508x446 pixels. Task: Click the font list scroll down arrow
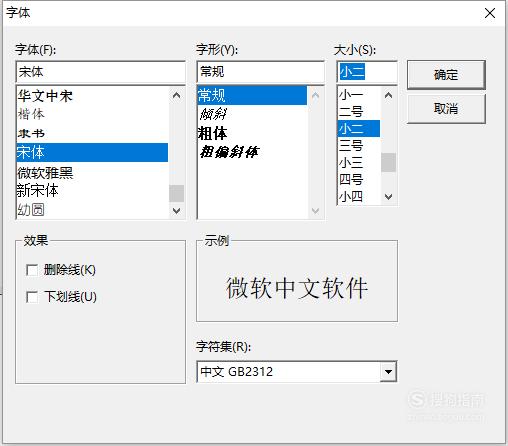click(177, 211)
